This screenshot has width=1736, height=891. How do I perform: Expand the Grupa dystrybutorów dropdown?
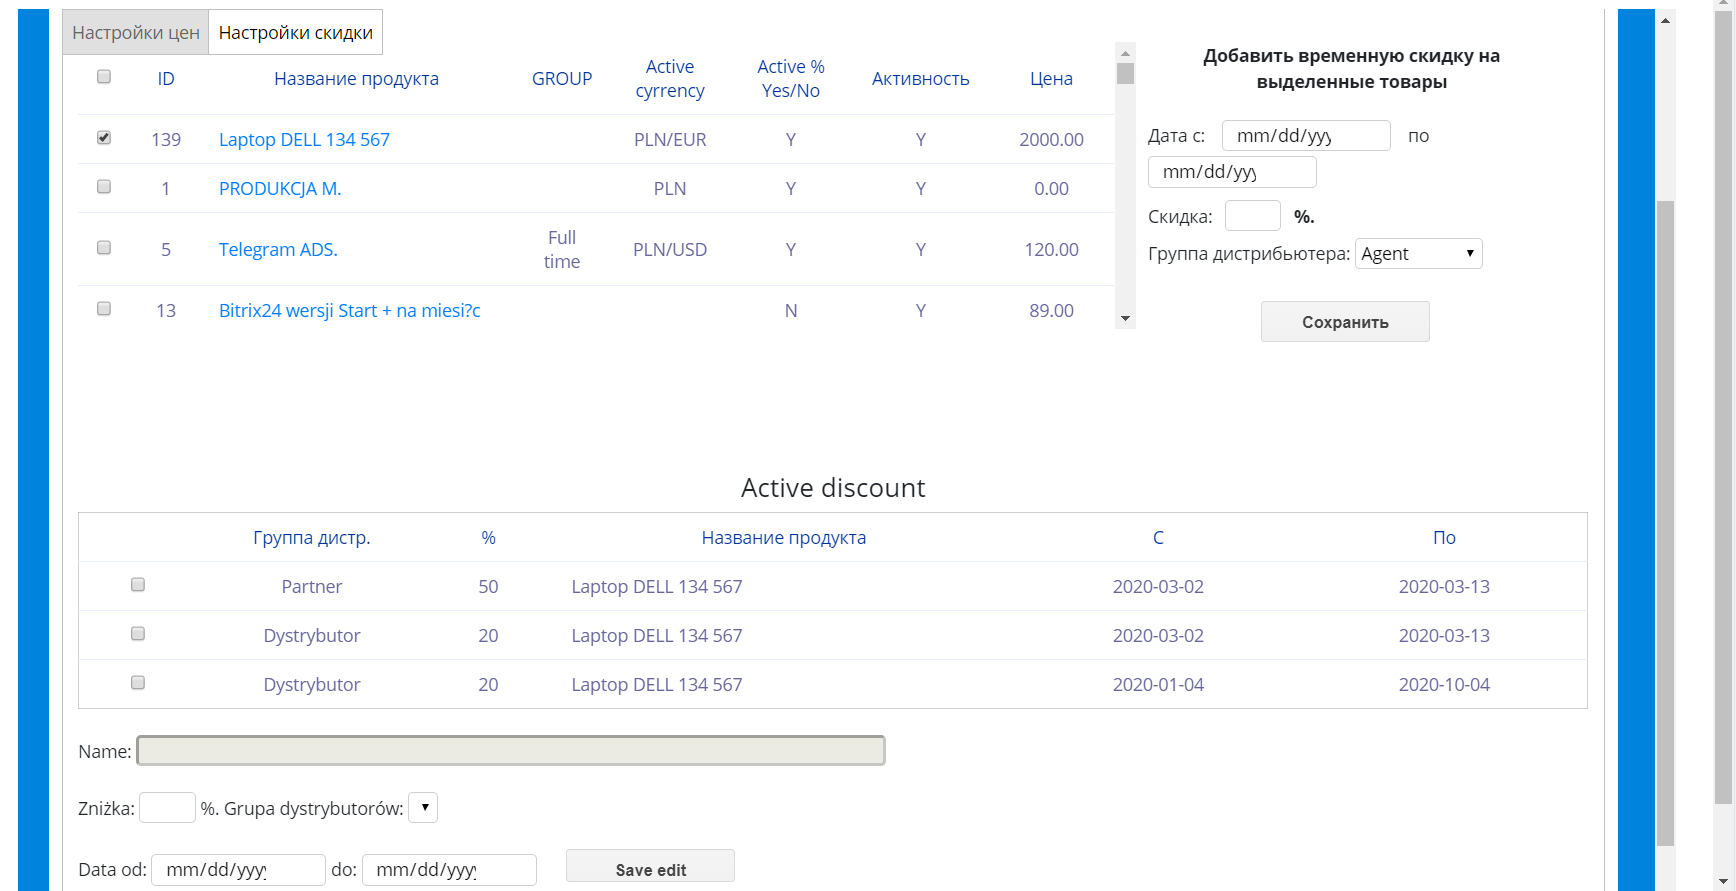(x=423, y=808)
